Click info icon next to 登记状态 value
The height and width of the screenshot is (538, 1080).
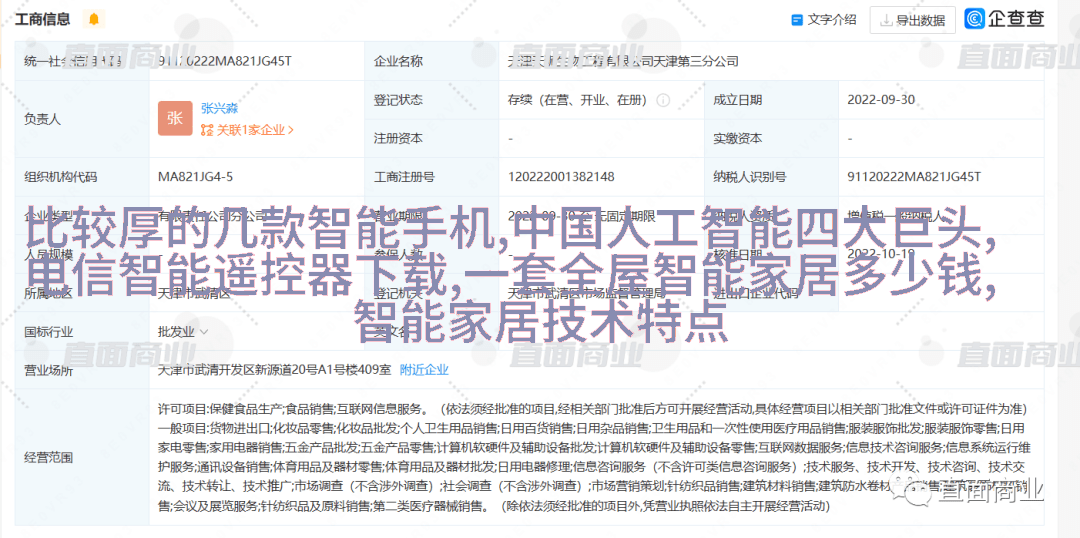click(662, 100)
